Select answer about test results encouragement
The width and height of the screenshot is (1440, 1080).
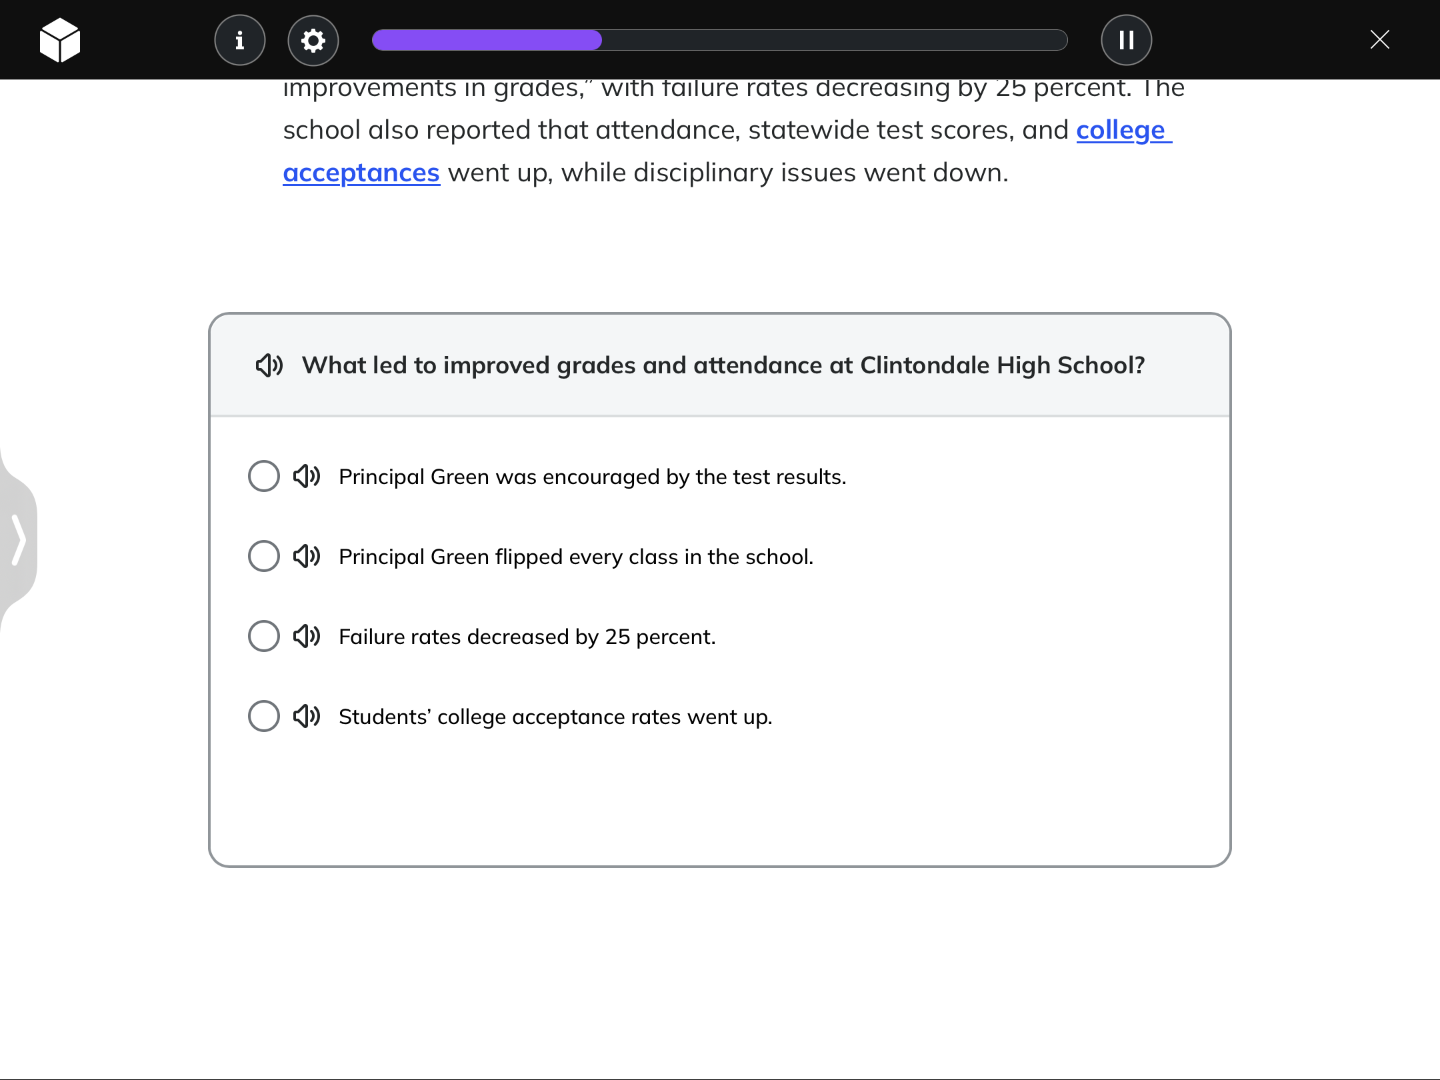click(263, 476)
